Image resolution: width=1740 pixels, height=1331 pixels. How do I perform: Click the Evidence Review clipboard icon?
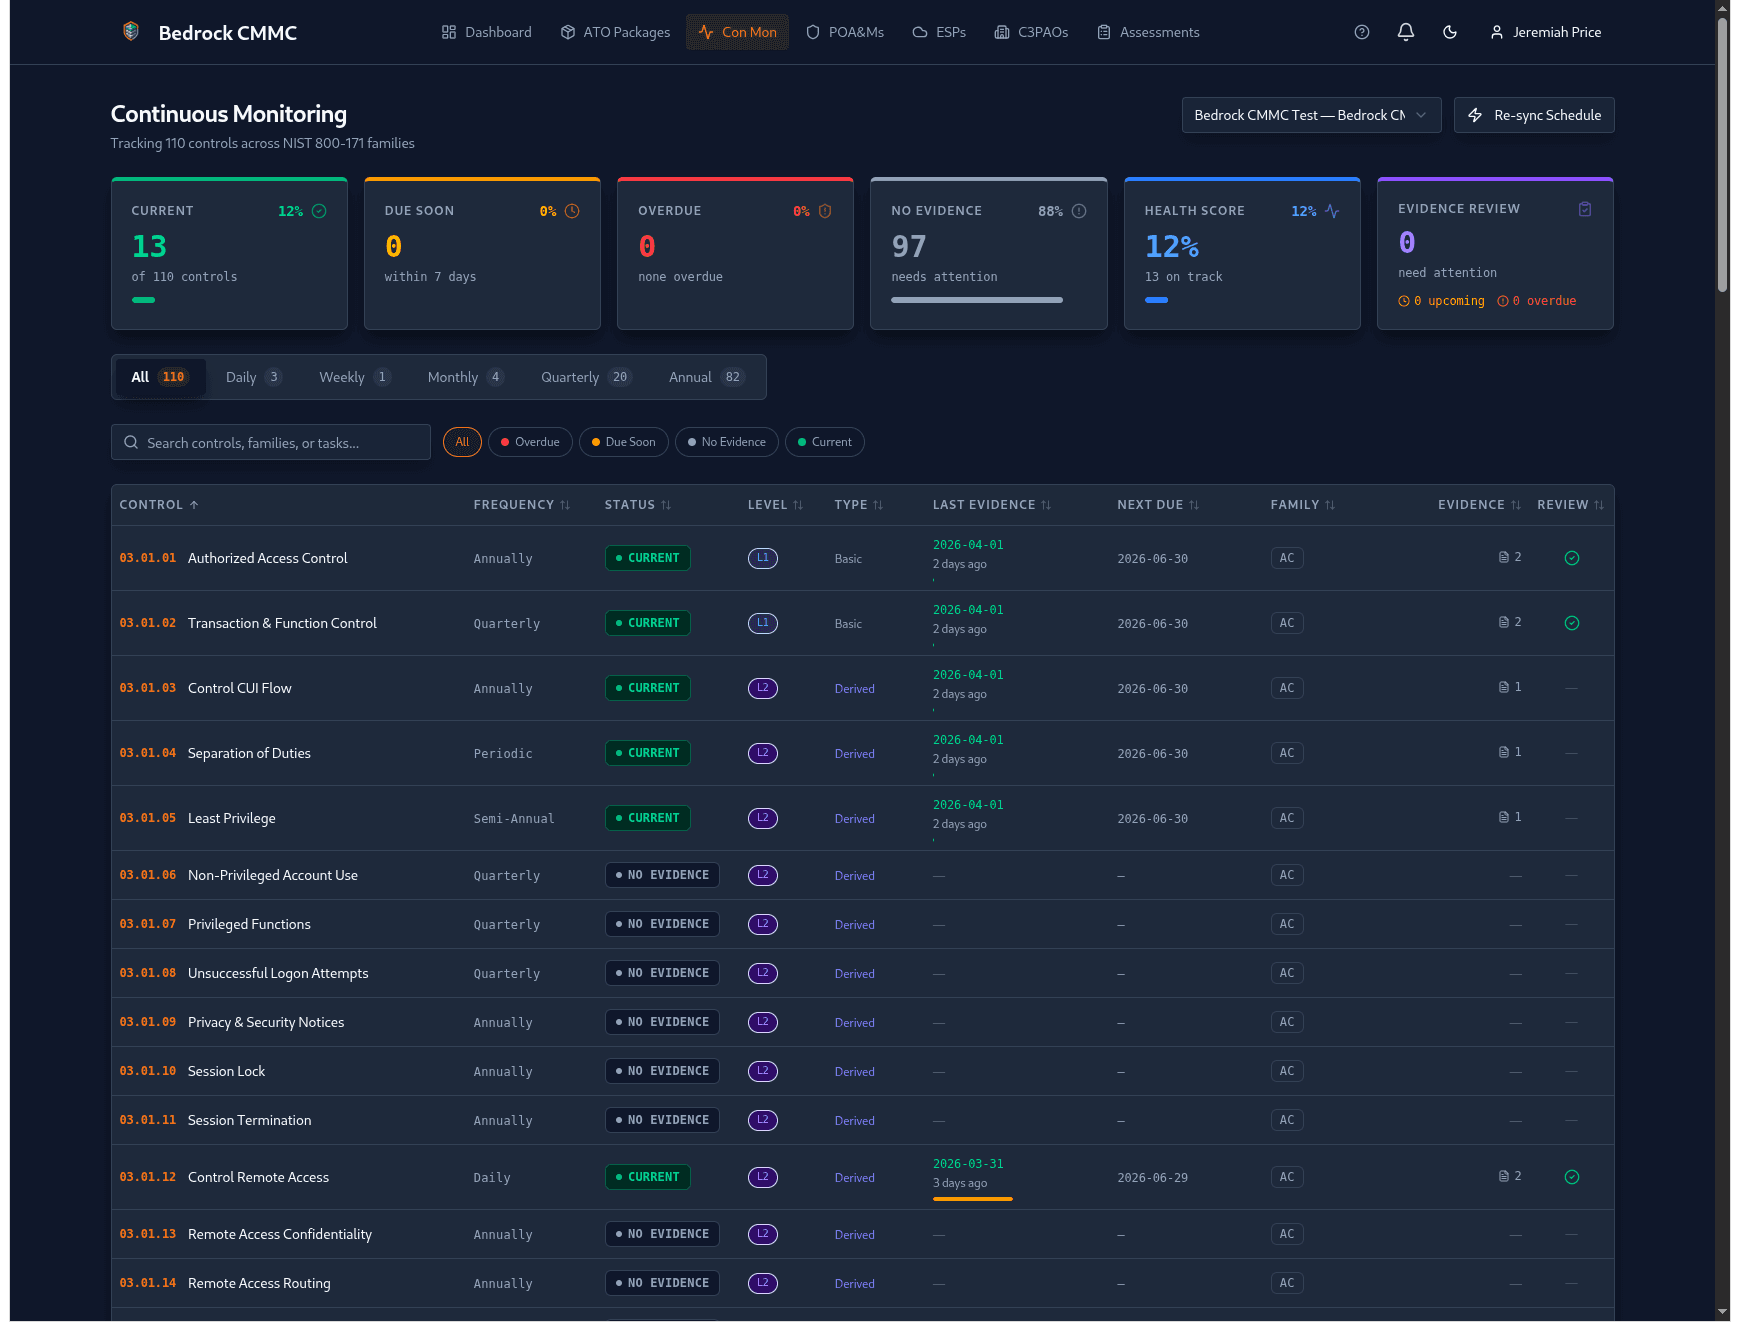(1584, 209)
